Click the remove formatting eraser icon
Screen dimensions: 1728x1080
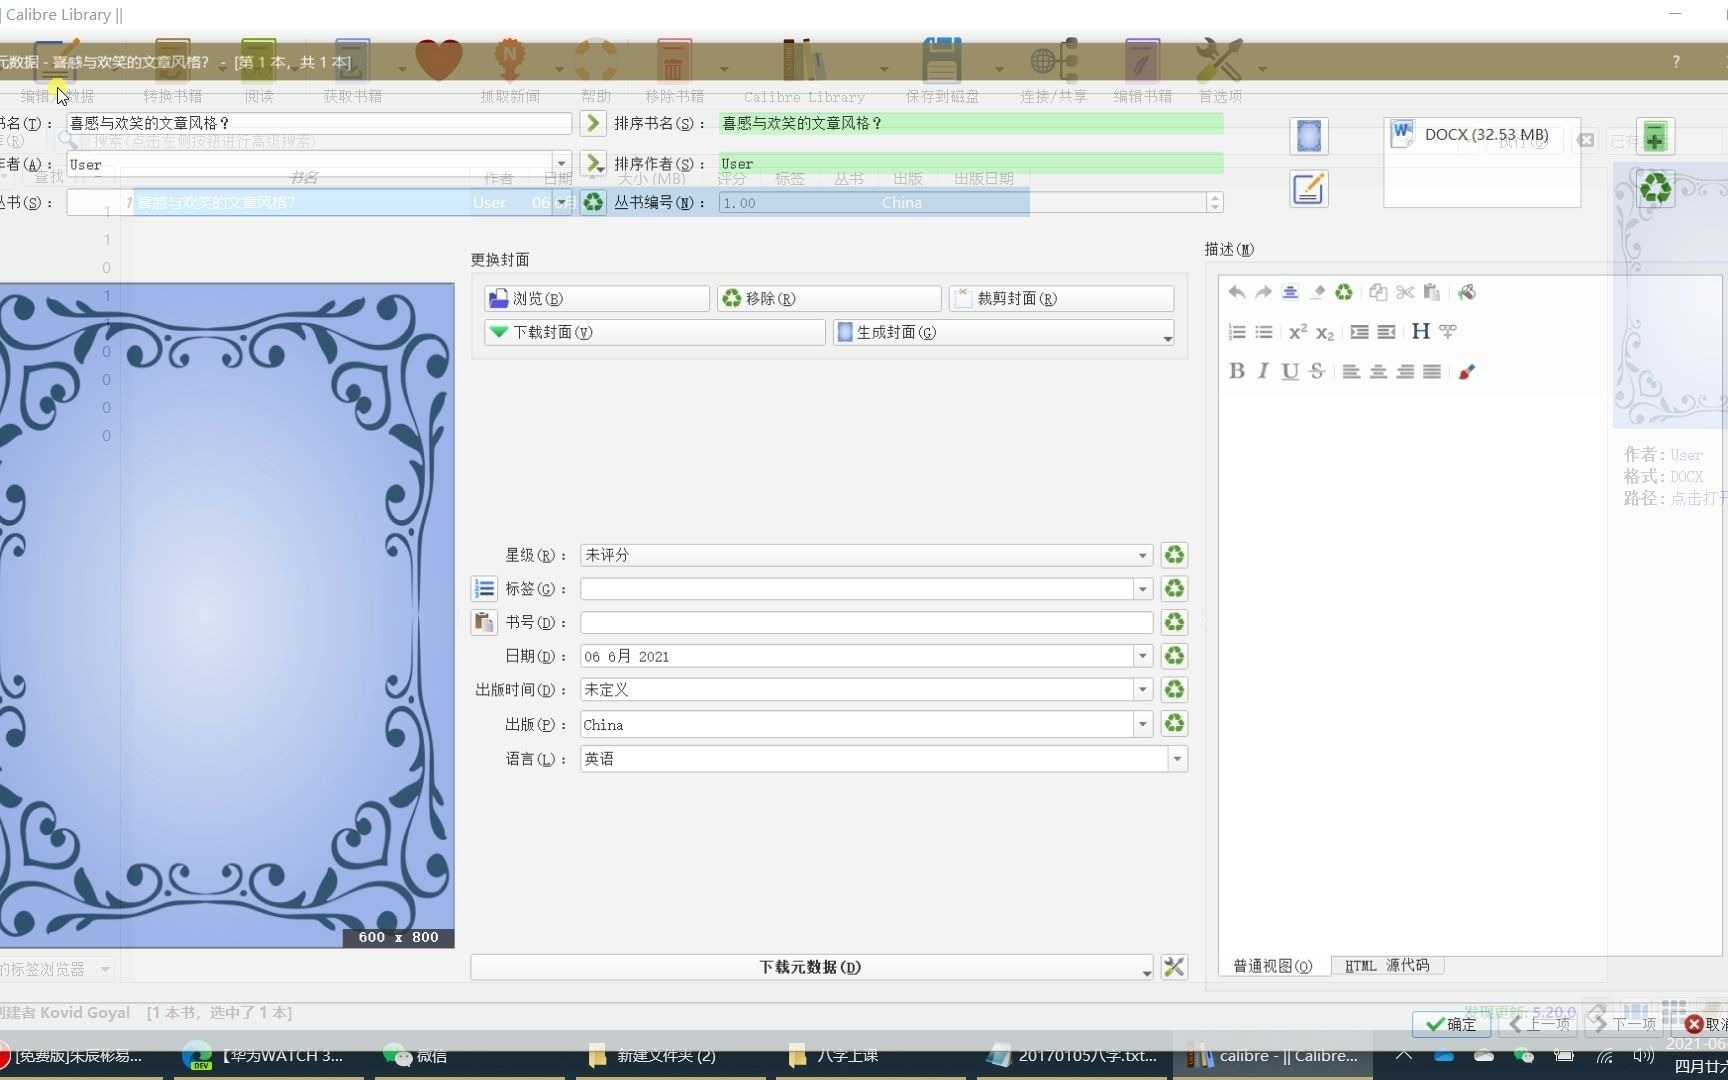1317,292
